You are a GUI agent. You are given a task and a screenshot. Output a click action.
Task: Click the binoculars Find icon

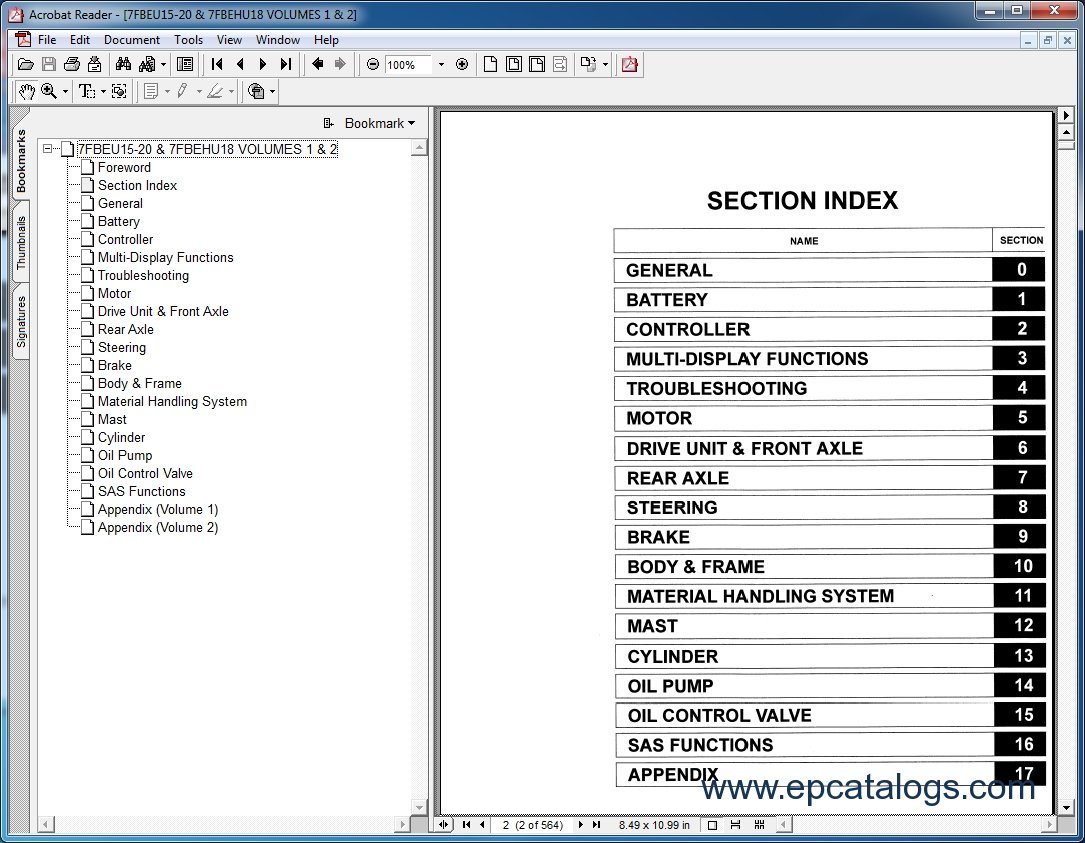click(123, 64)
